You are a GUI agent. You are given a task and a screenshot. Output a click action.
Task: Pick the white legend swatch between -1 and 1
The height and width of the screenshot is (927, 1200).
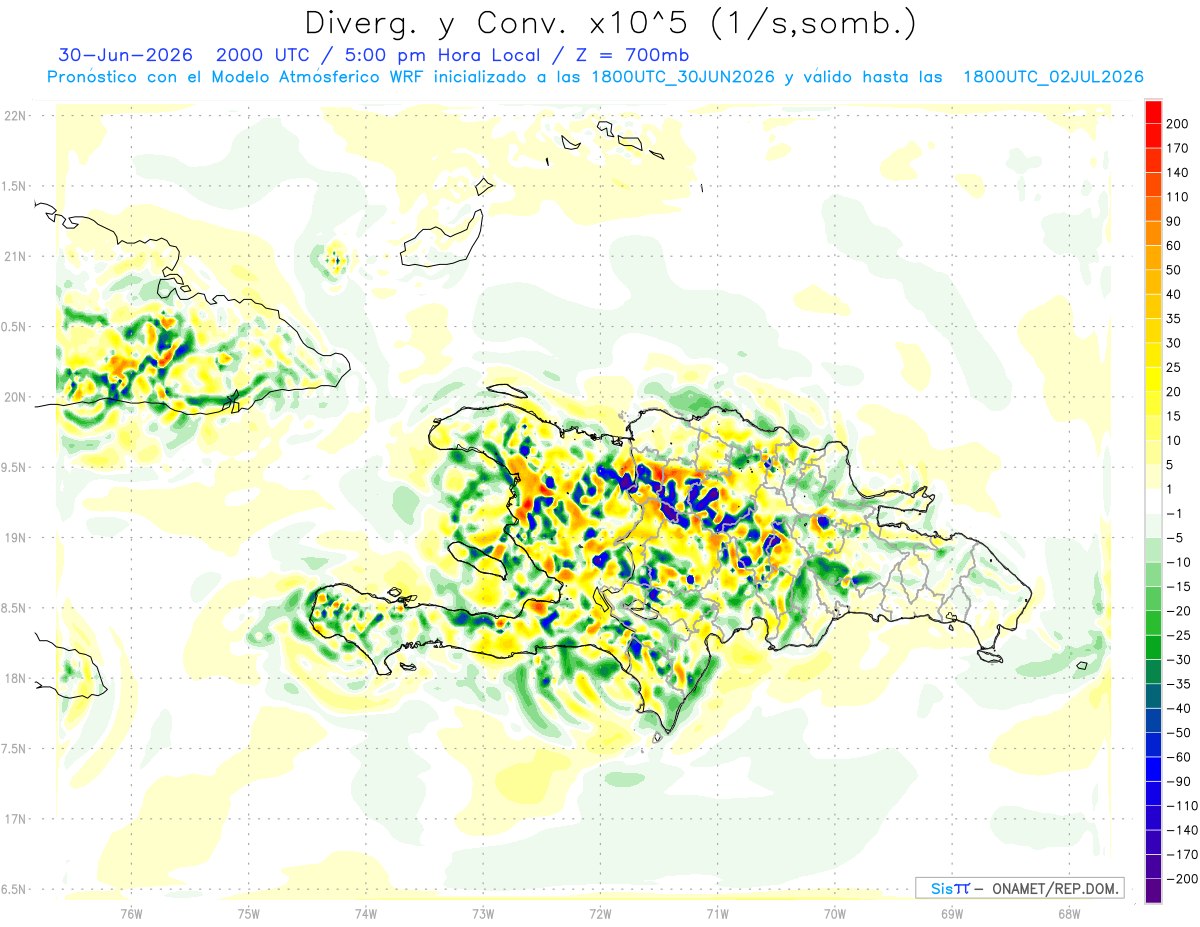tap(1153, 502)
